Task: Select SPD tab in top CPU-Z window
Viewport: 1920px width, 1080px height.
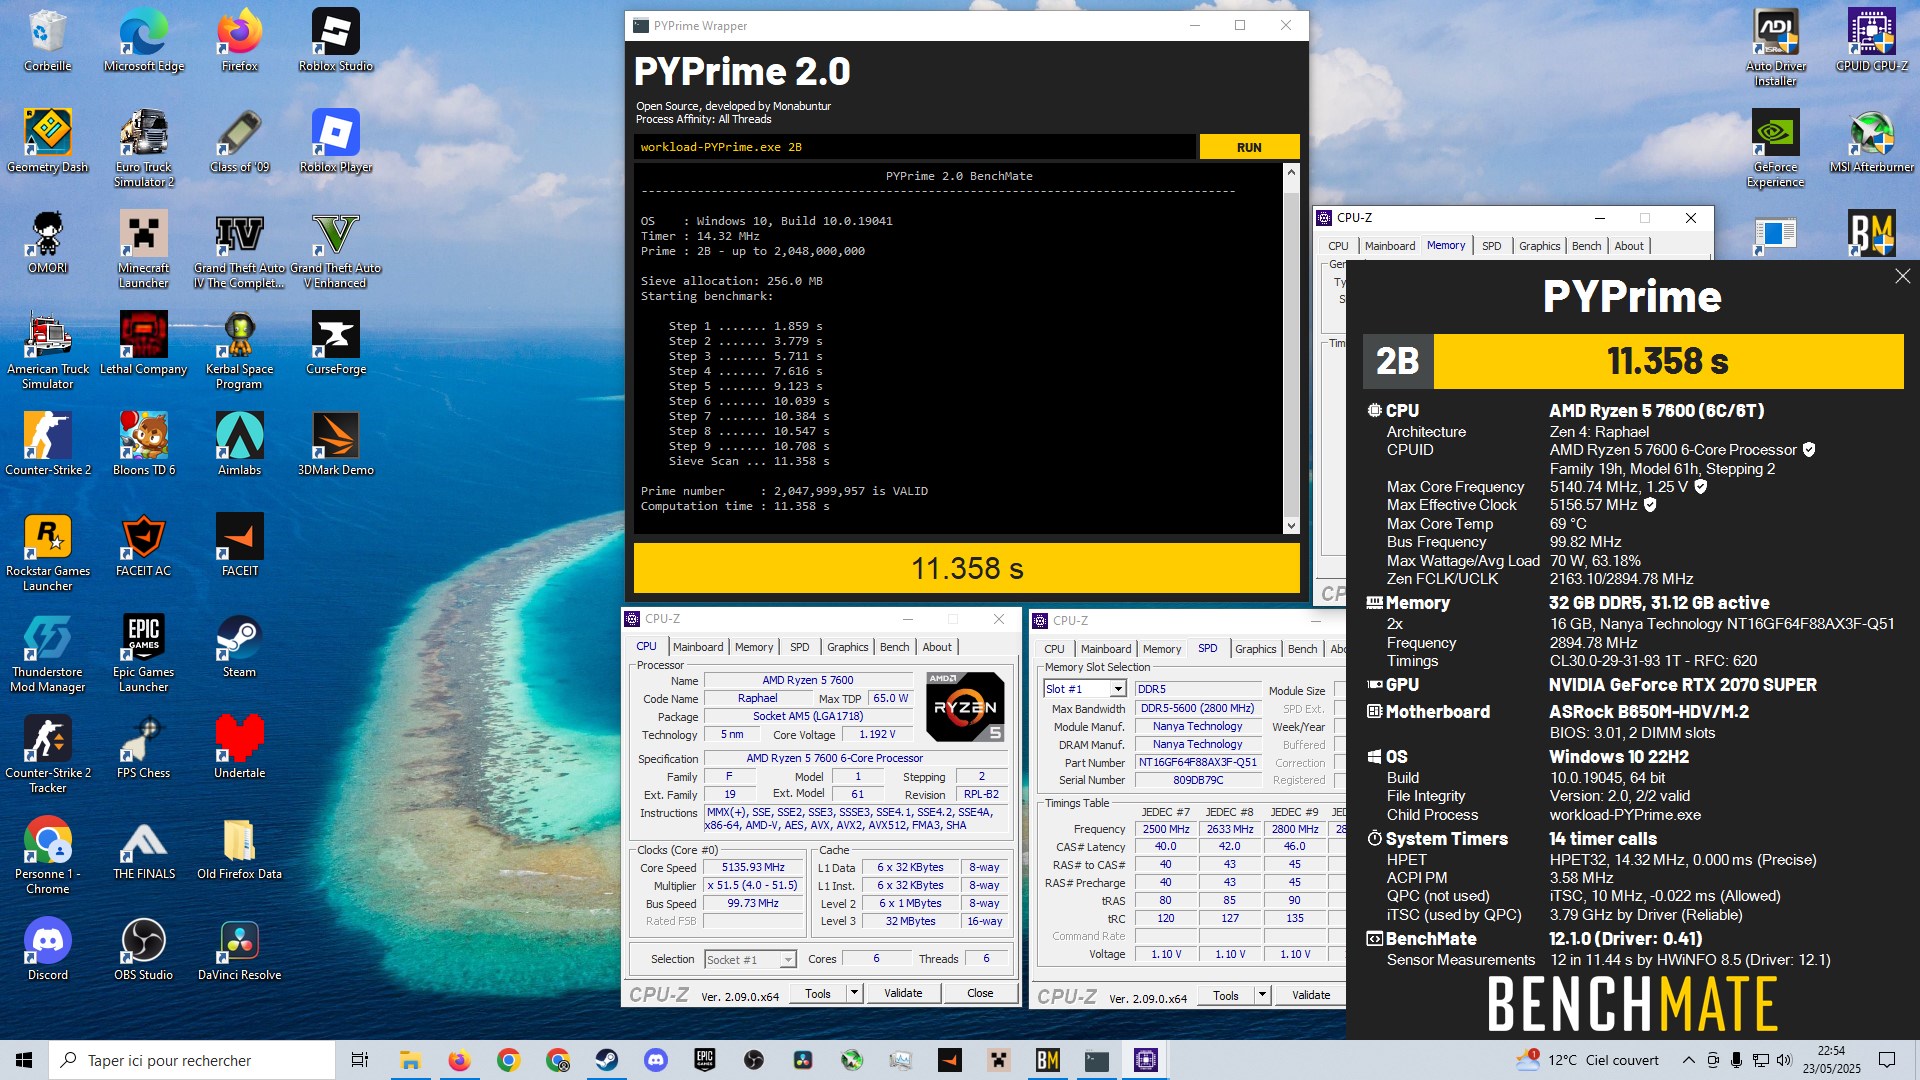Action: (x=1491, y=246)
